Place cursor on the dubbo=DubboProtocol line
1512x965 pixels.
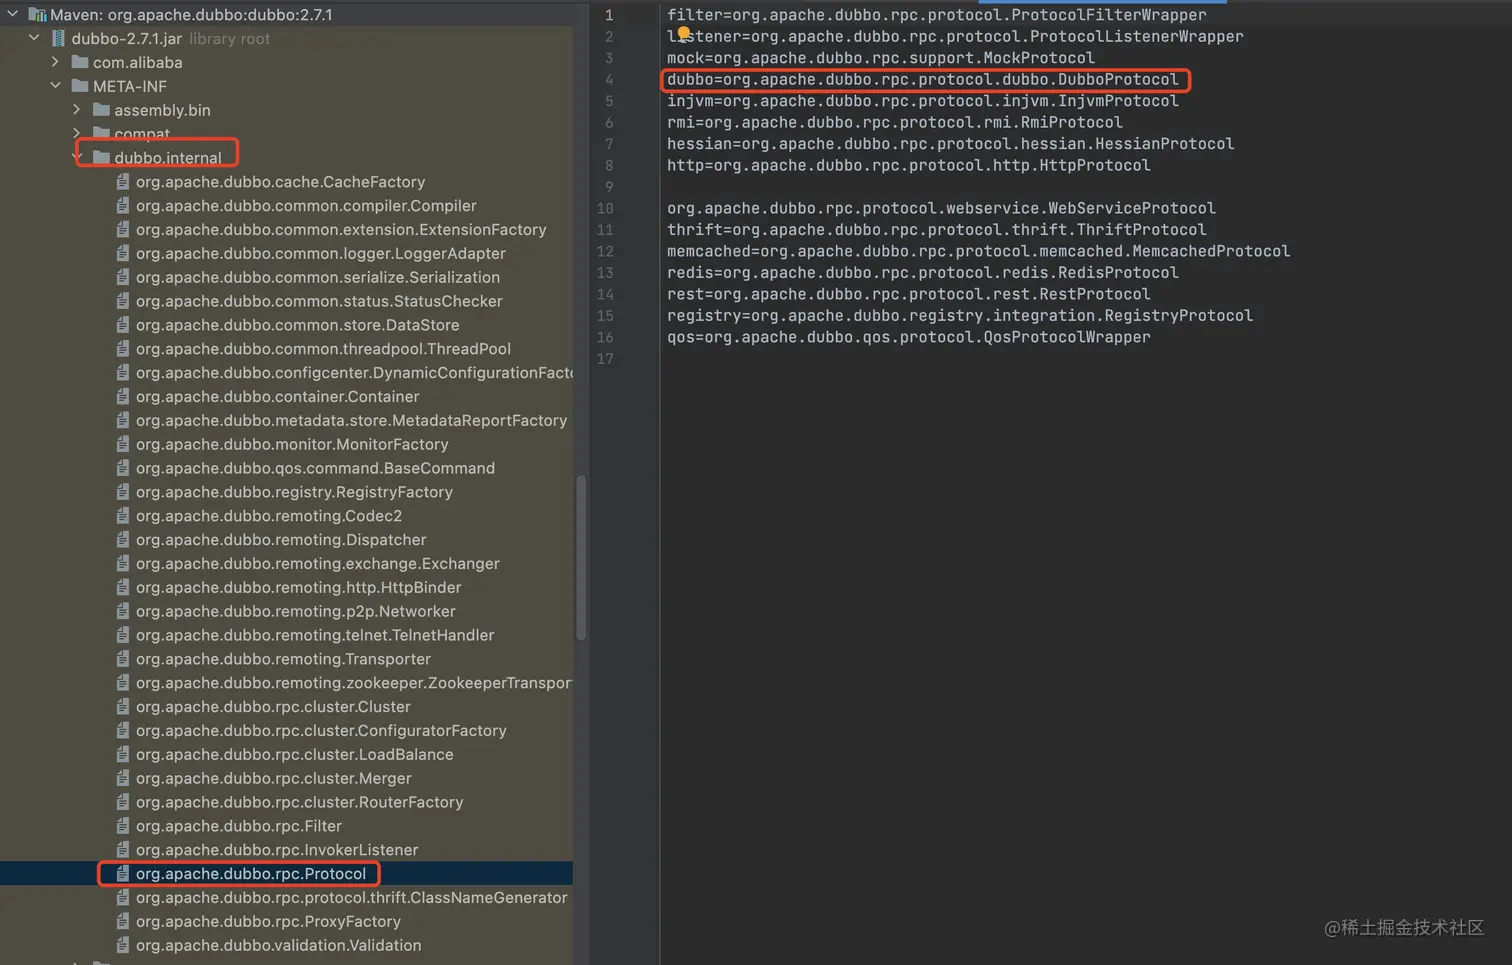(923, 79)
